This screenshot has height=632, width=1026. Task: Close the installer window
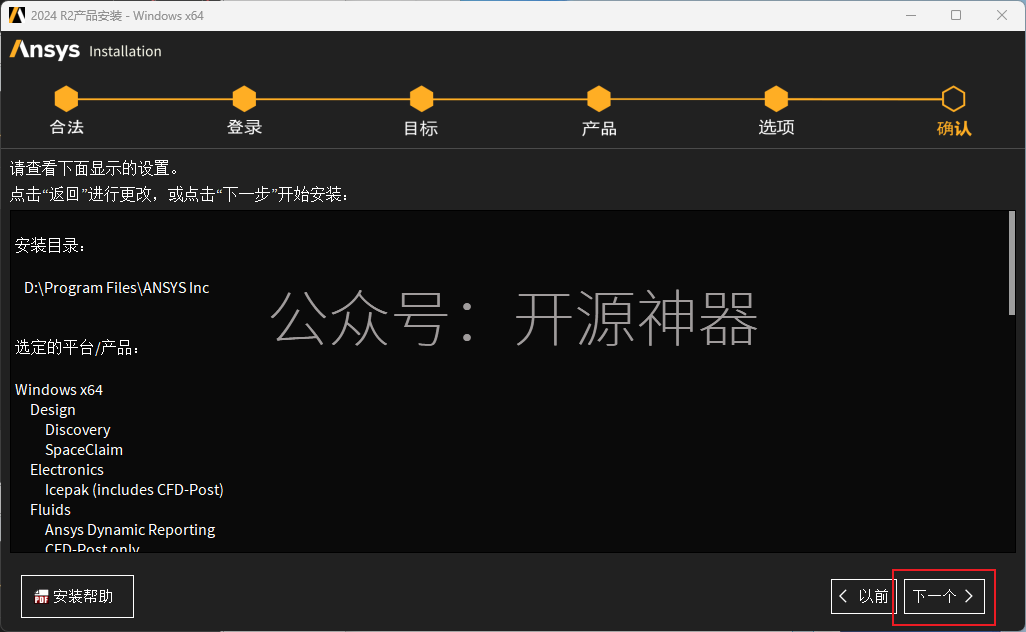point(1002,15)
